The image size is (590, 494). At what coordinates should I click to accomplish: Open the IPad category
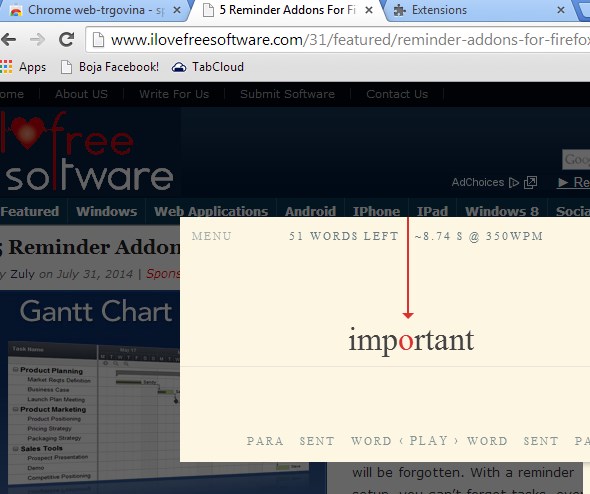pyautogui.click(x=432, y=211)
